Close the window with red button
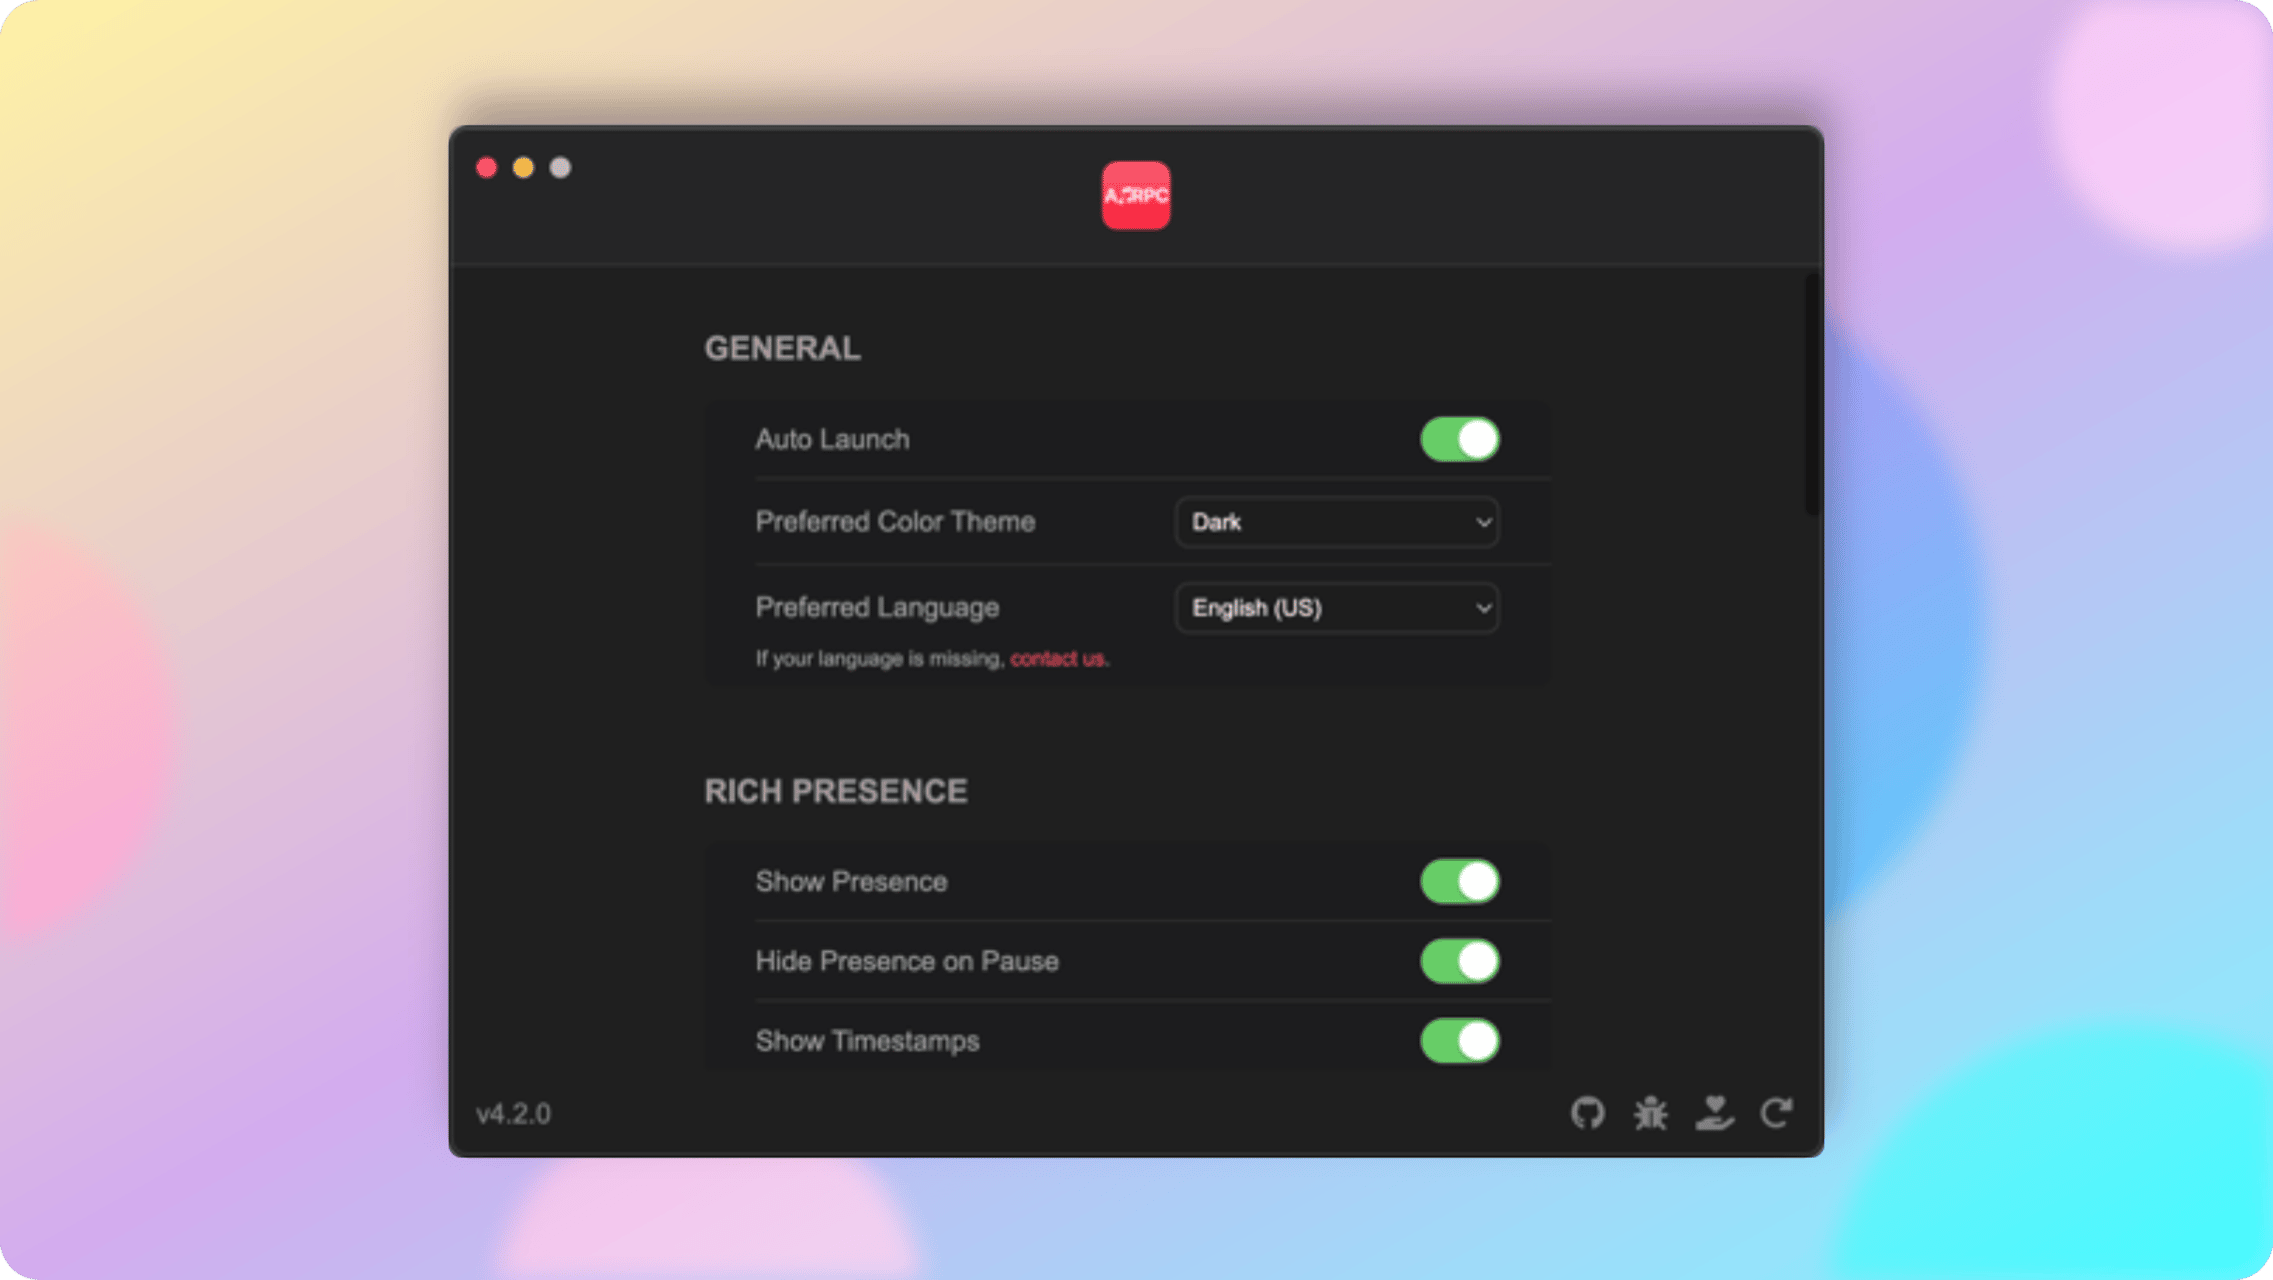 (x=487, y=167)
